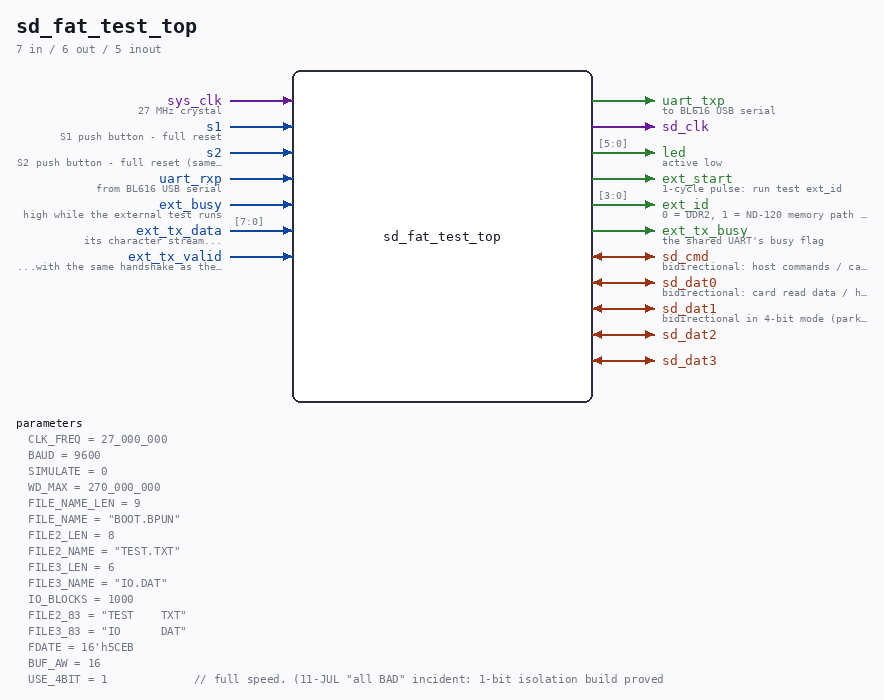
Task: Click the FILE3_NAME = "IO.DAT" parameter
Action: point(98,583)
